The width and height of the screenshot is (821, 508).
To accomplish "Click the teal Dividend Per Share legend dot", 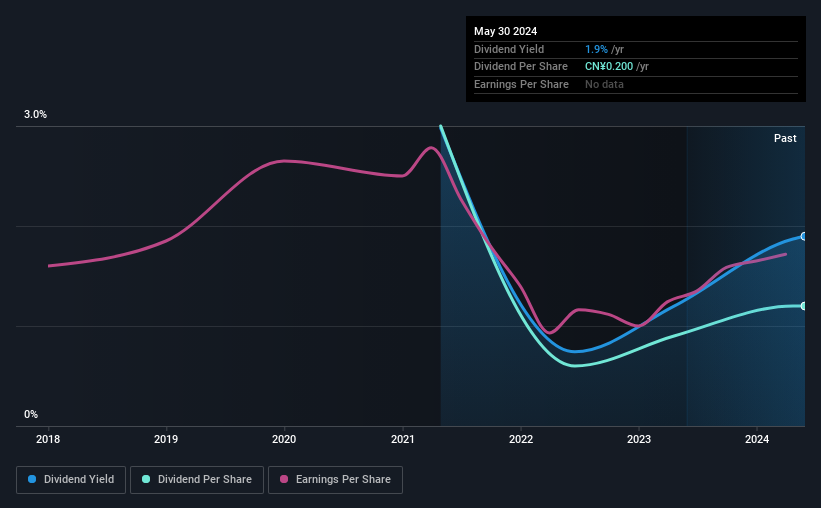I will pyautogui.click(x=146, y=479).
